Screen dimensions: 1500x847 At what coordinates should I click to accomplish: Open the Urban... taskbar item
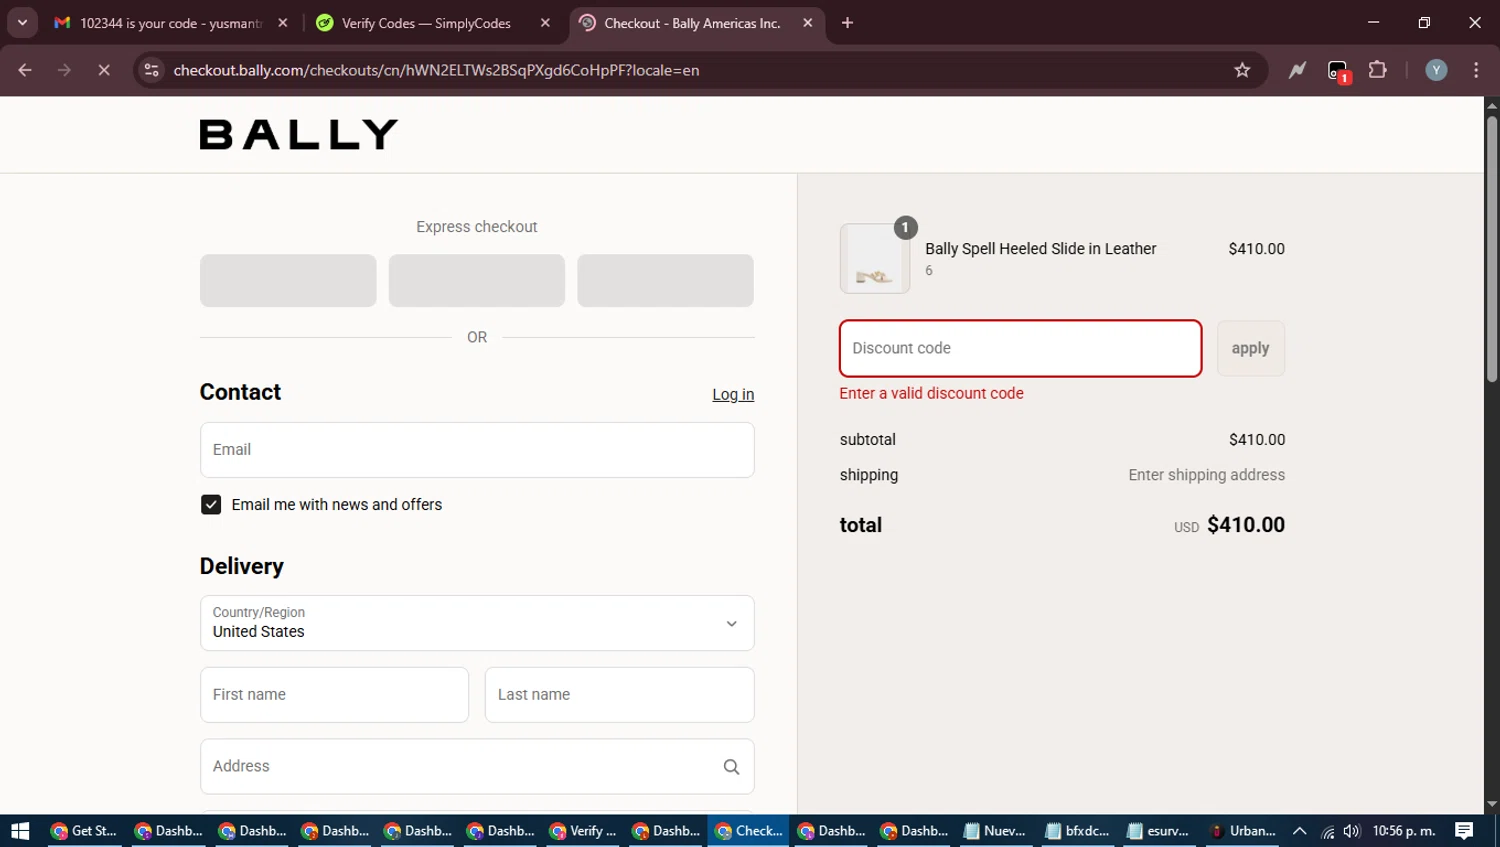click(x=1242, y=831)
